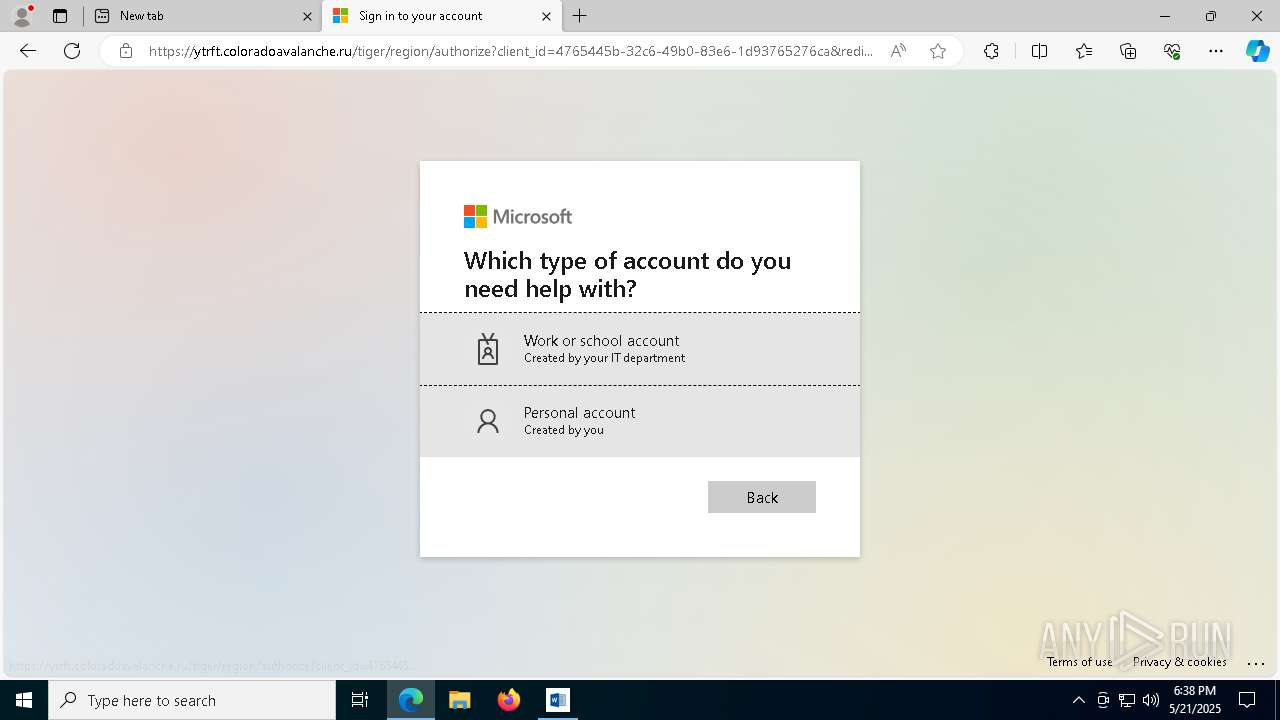1280x720 pixels.
Task: Refresh the page
Action: click(72, 51)
